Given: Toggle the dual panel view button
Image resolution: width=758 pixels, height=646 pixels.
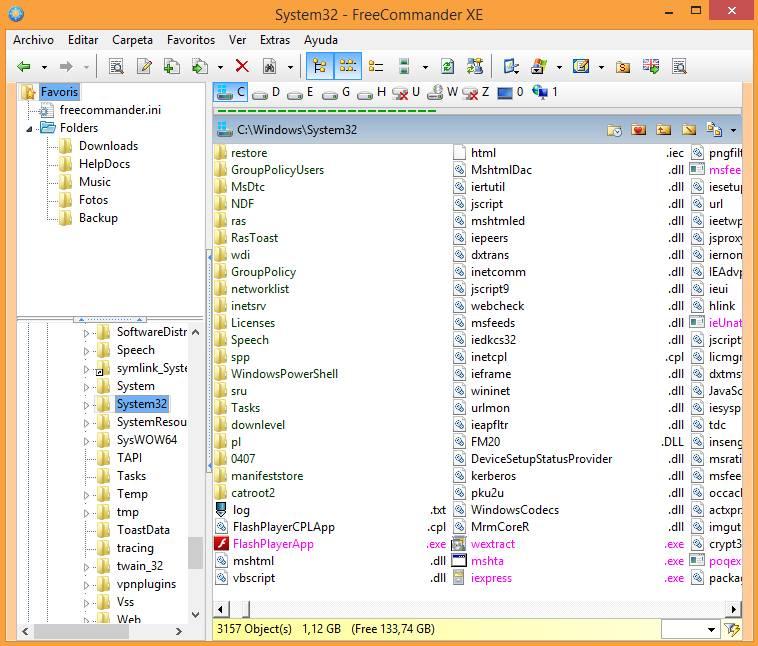Looking at the screenshot, I should coord(348,66).
